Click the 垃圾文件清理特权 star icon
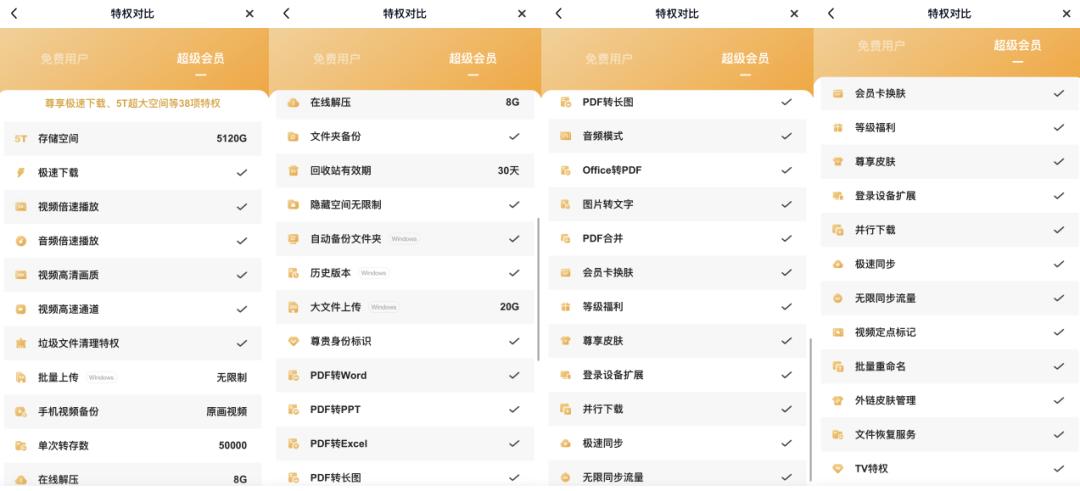 point(21,343)
